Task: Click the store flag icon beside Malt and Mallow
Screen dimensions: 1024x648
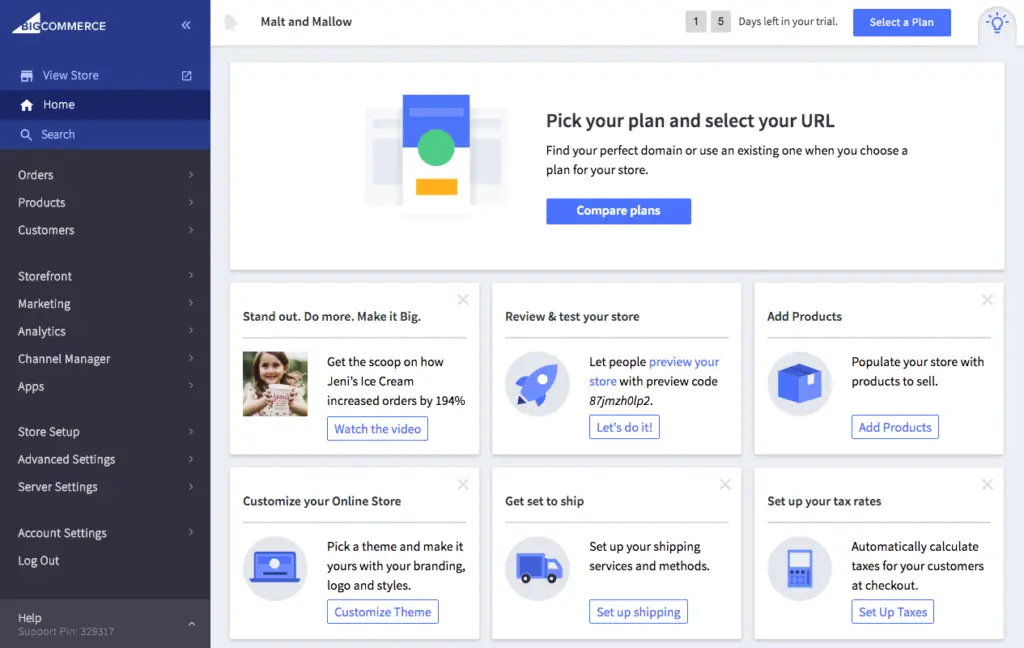Action: point(231,23)
